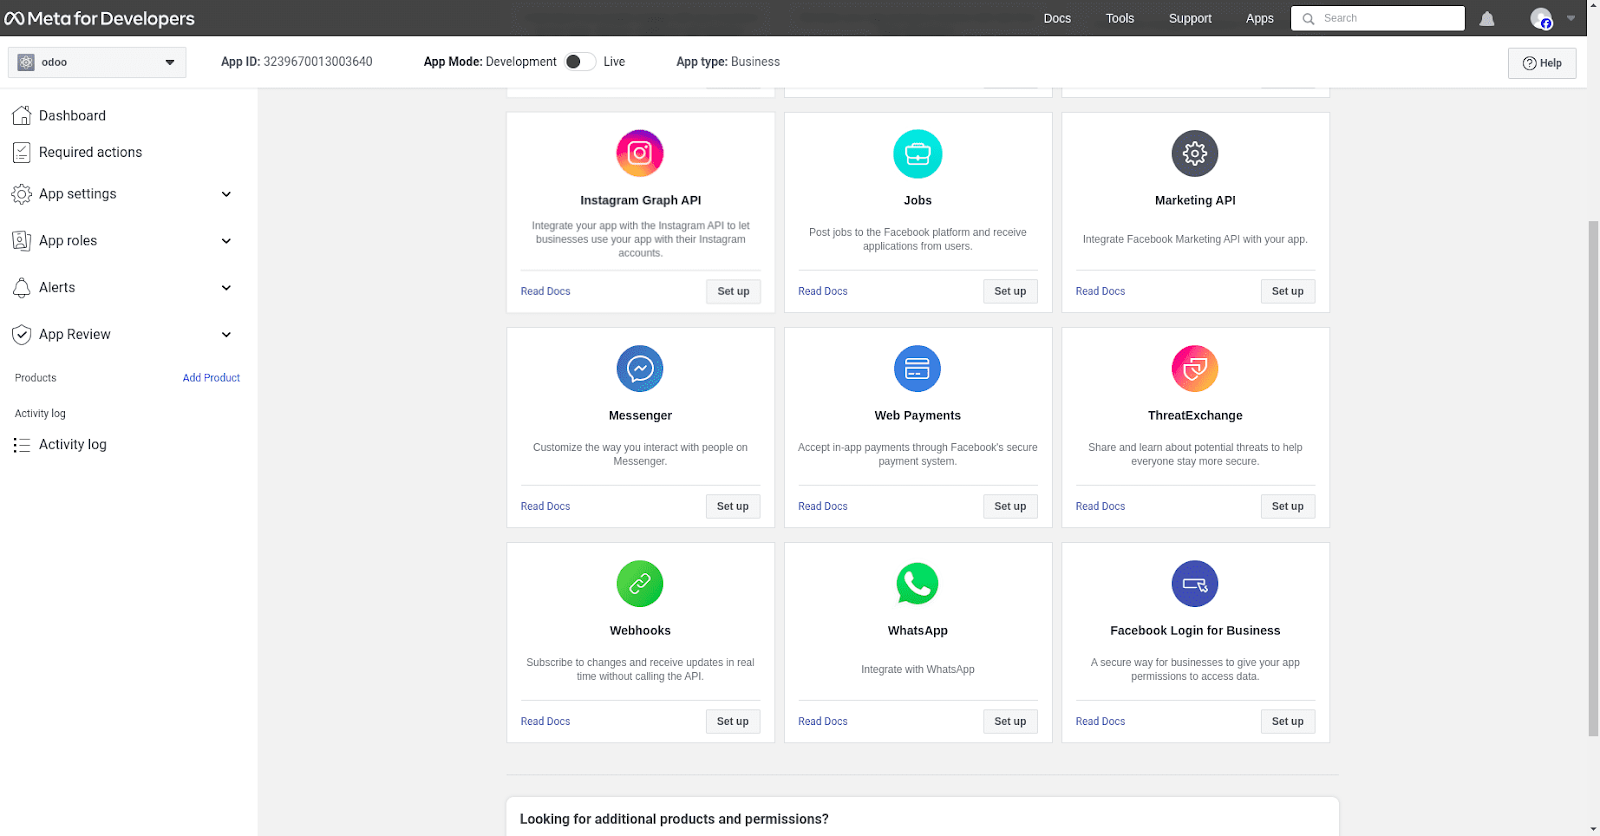Image resolution: width=1600 pixels, height=836 pixels.
Task: Click the Activity log list icon
Action: coord(21,445)
